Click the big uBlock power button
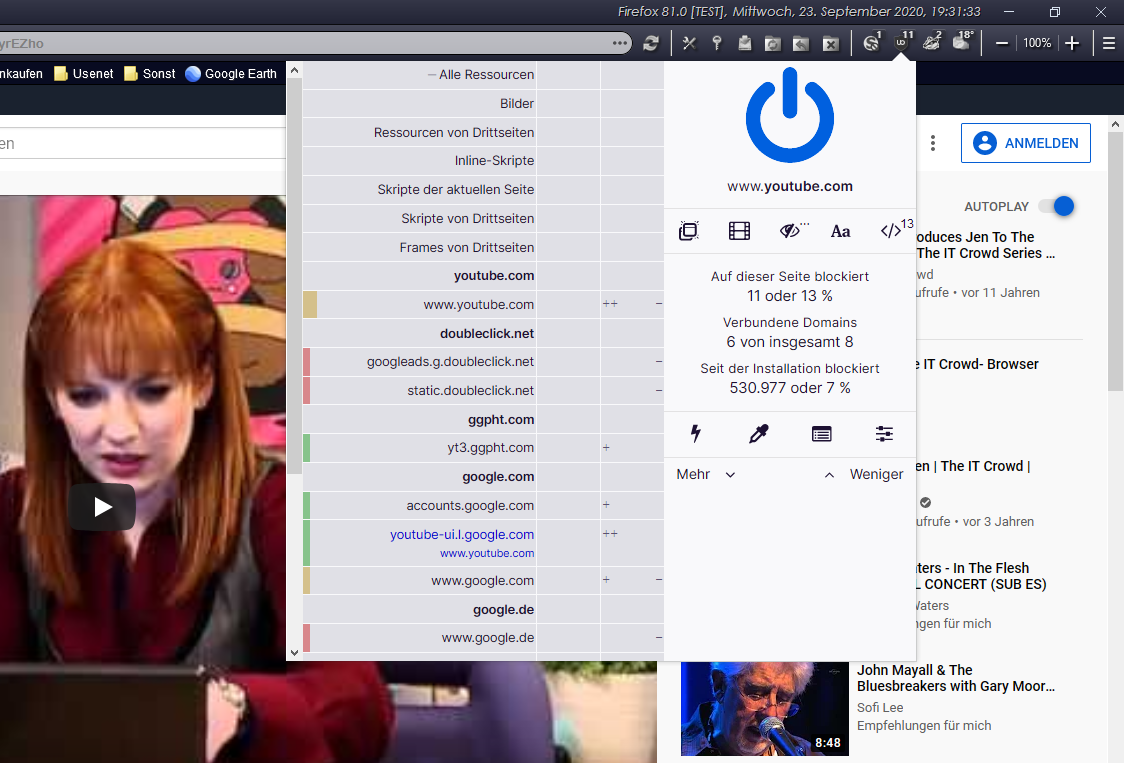 (x=789, y=117)
